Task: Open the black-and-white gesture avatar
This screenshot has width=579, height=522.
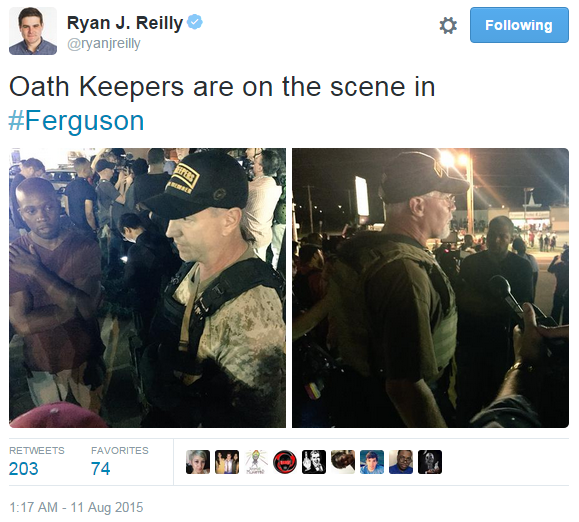Action: (x=314, y=462)
